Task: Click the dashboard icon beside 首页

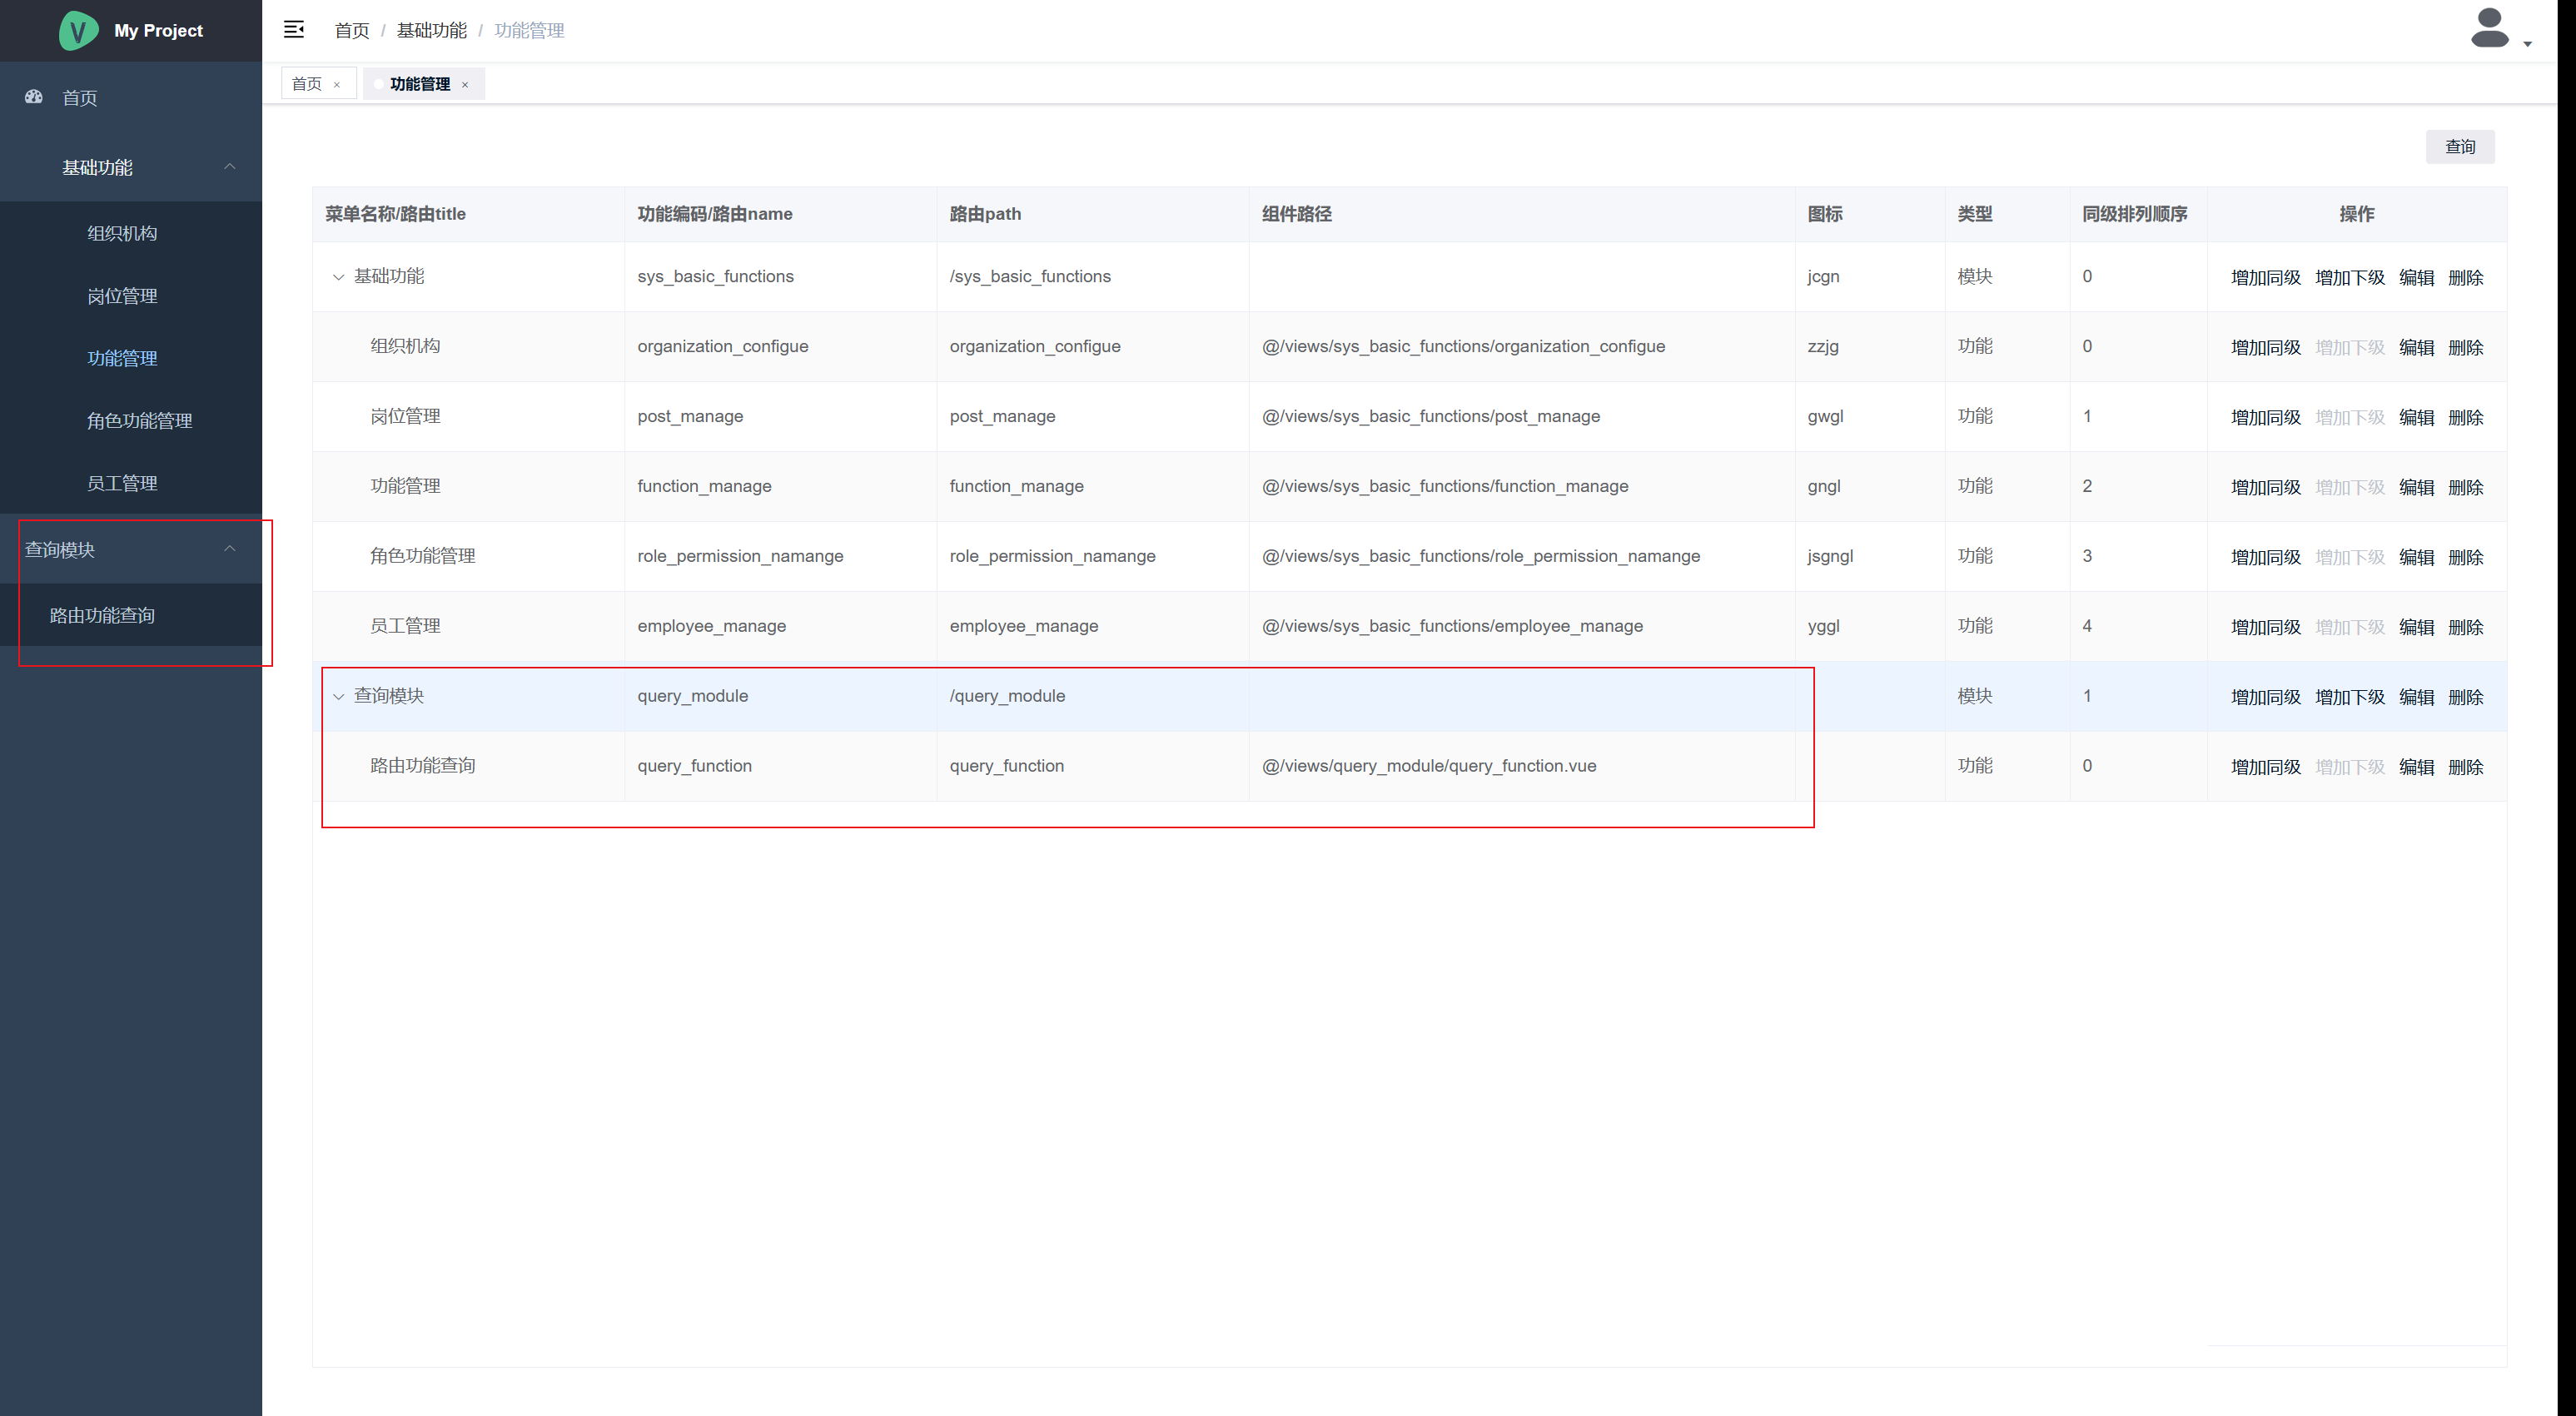Action: (34, 97)
